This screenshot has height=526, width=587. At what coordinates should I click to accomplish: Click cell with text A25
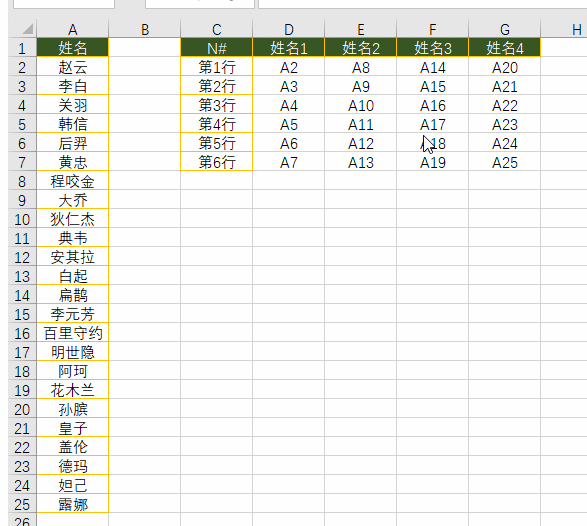click(x=504, y=162)
